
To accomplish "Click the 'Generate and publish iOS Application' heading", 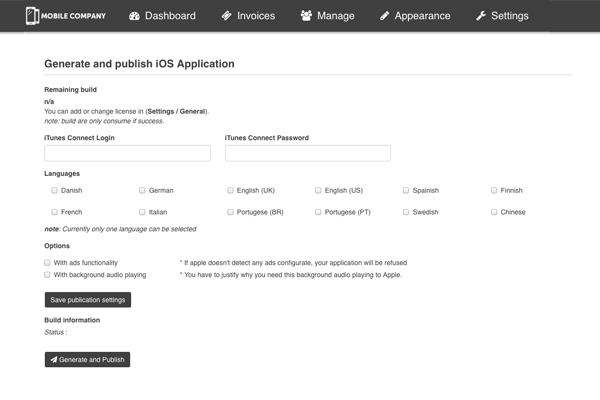I will [139, 64].
